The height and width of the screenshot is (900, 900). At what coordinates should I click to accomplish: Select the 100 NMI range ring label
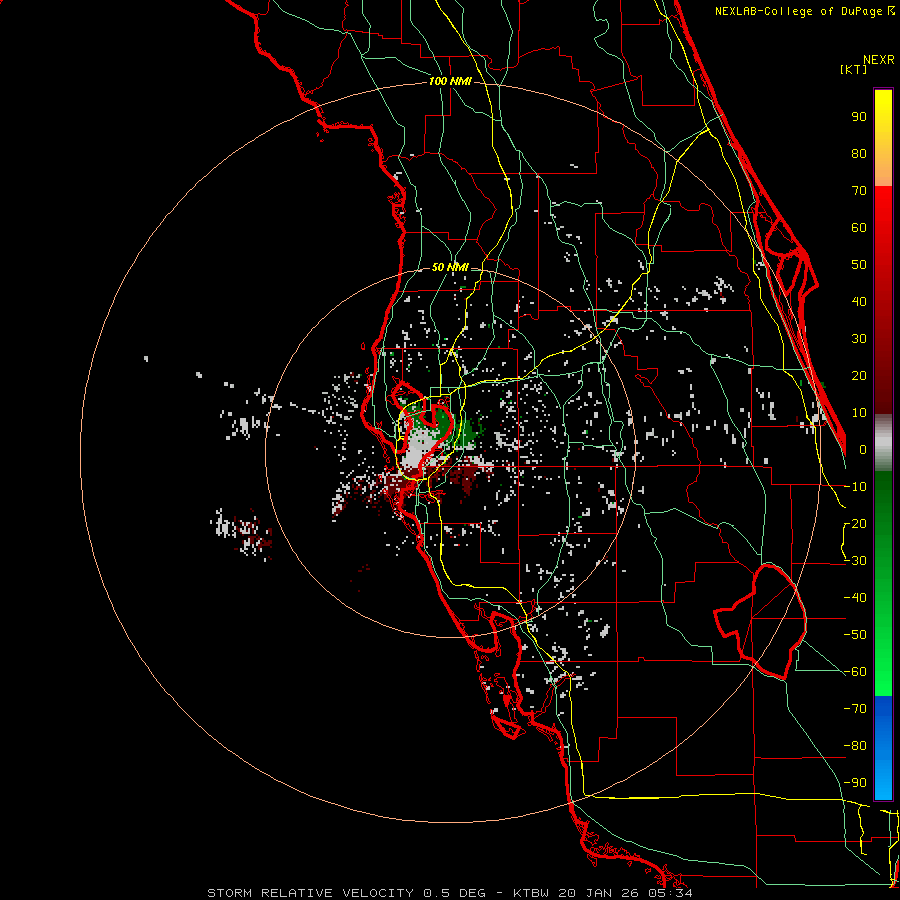pos(450,82)
